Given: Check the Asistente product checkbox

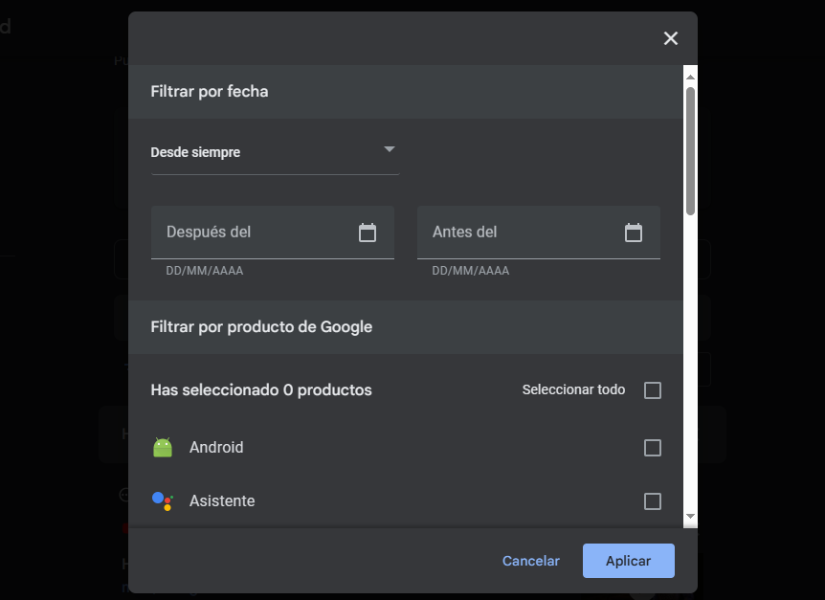Looking at the screenshot, I should point(652,501).
